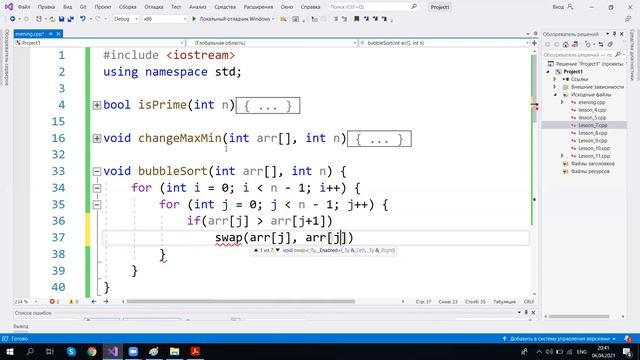Collapse the outer for loop on line 34
This screenshot has width=640, height=360.
coord(97,188)
